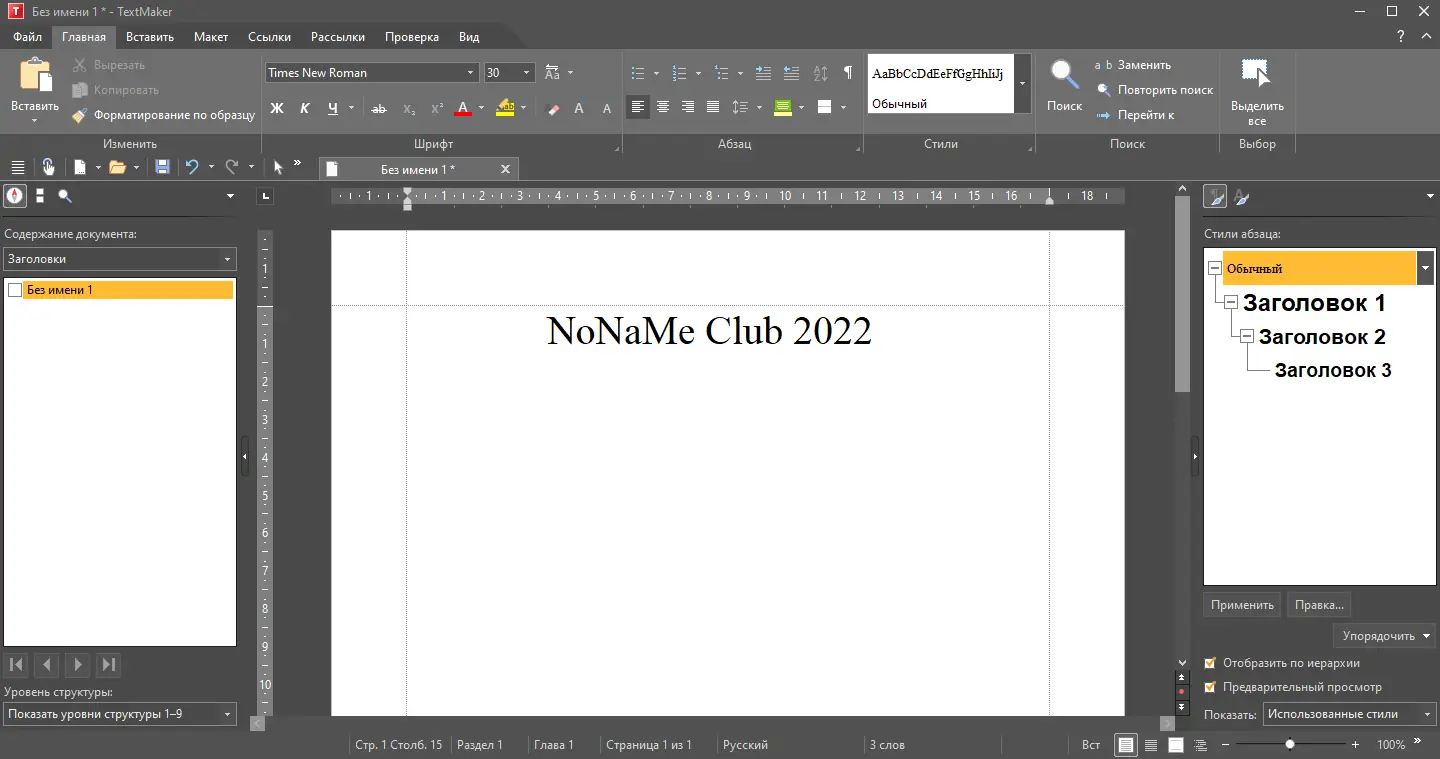1440x759 pixels.
Task: Open the Поиск magnifier search tool
Action: [x=1064, y=85]
